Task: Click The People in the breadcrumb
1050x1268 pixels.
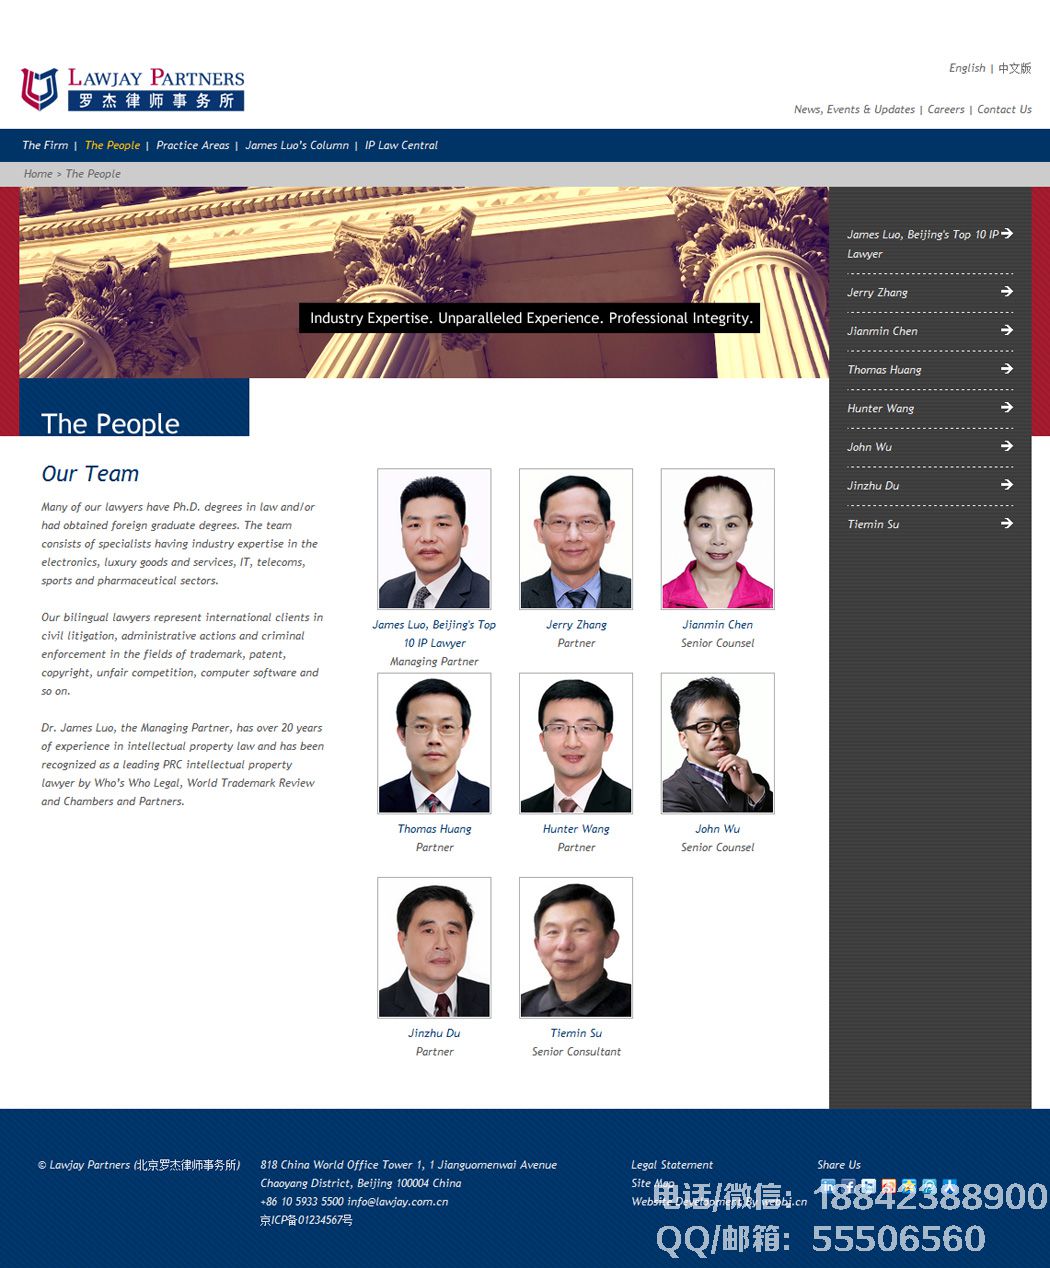Action: (x=93, y=174)
